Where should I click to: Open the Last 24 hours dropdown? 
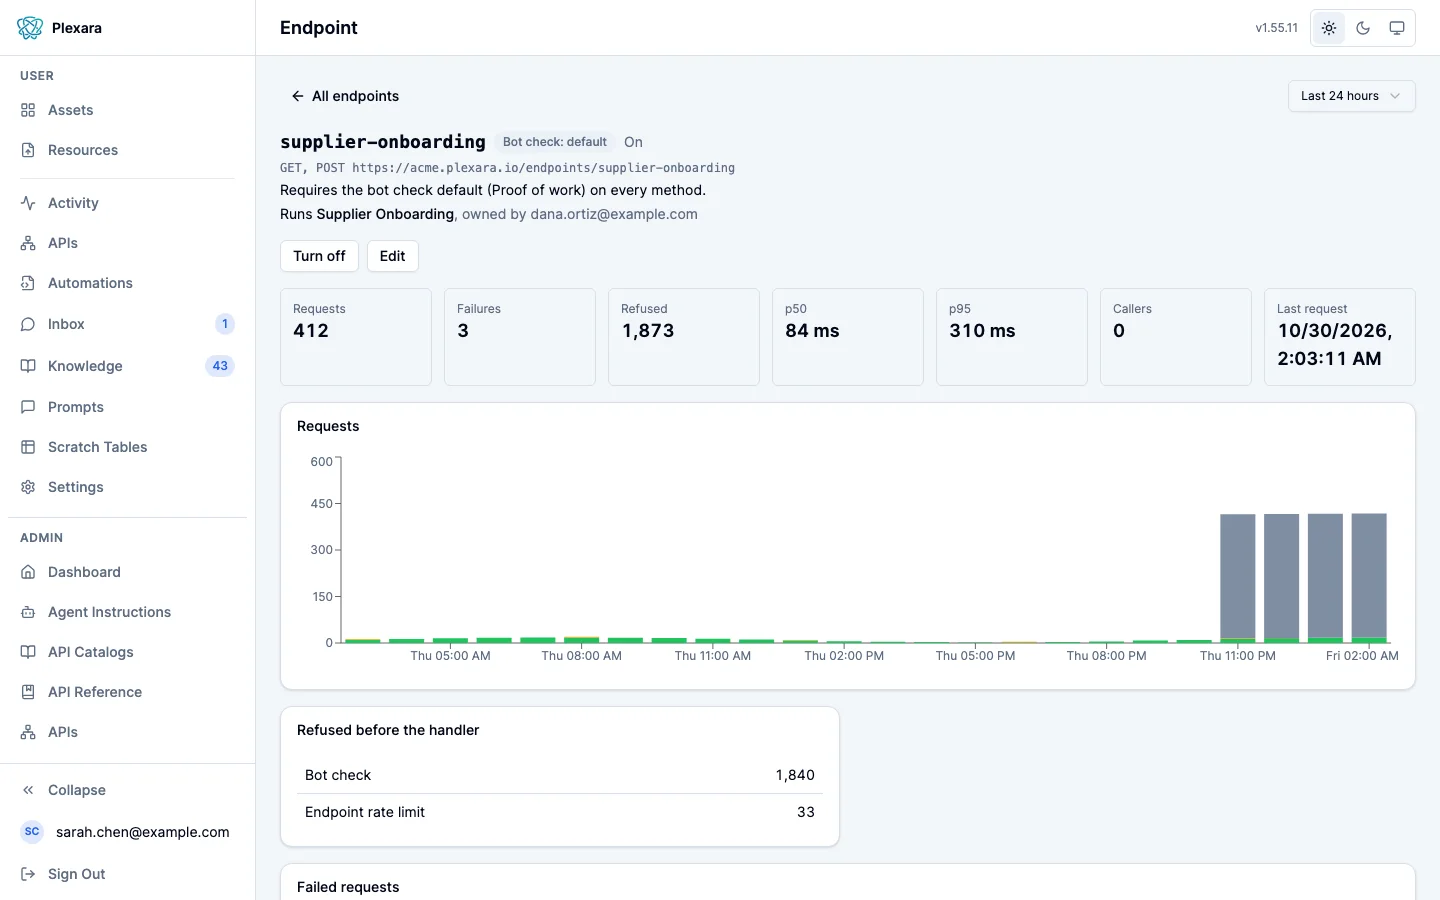click(1351, 96)
